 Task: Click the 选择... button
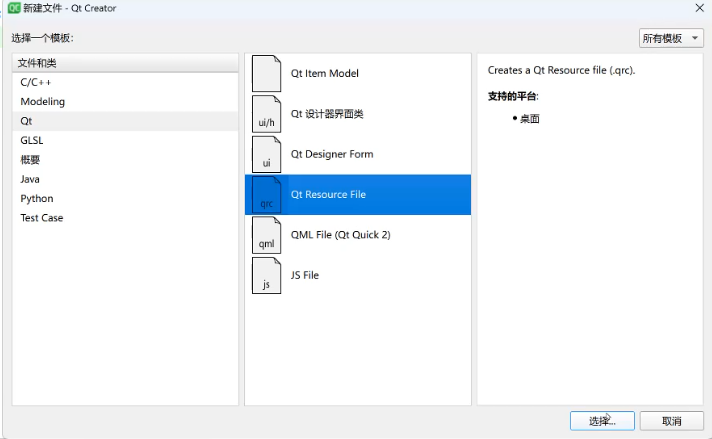(602, 421)
